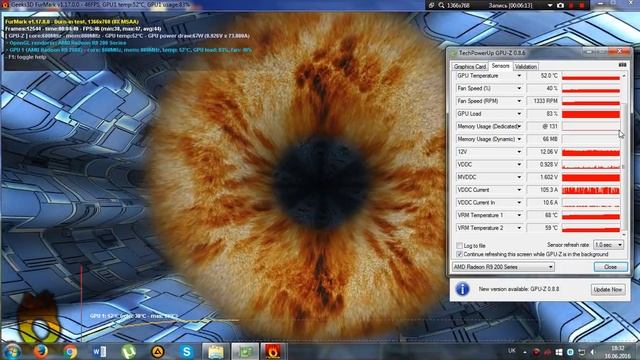
Task: Enable the Log to file checkbox
Action: 459,246
